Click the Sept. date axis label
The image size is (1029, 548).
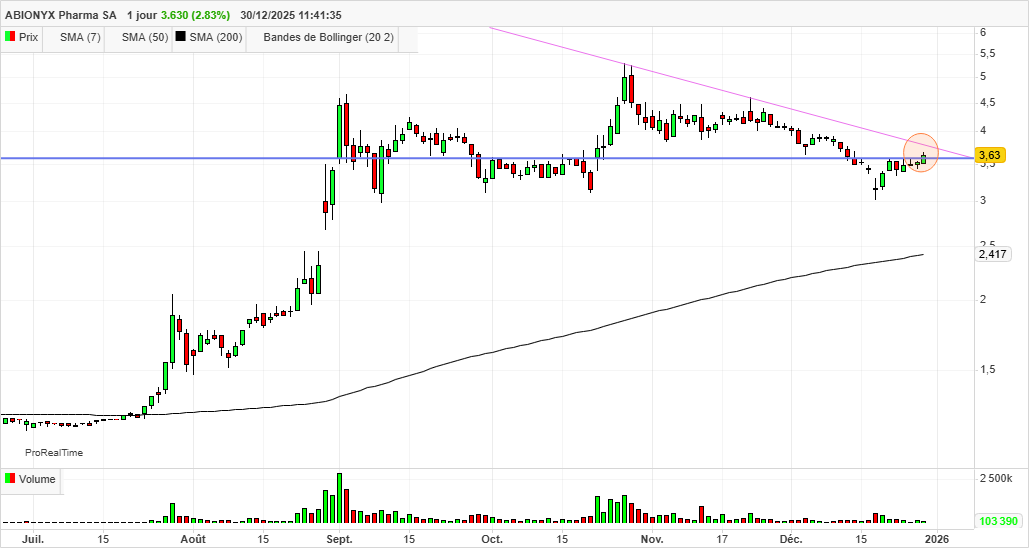339,539
